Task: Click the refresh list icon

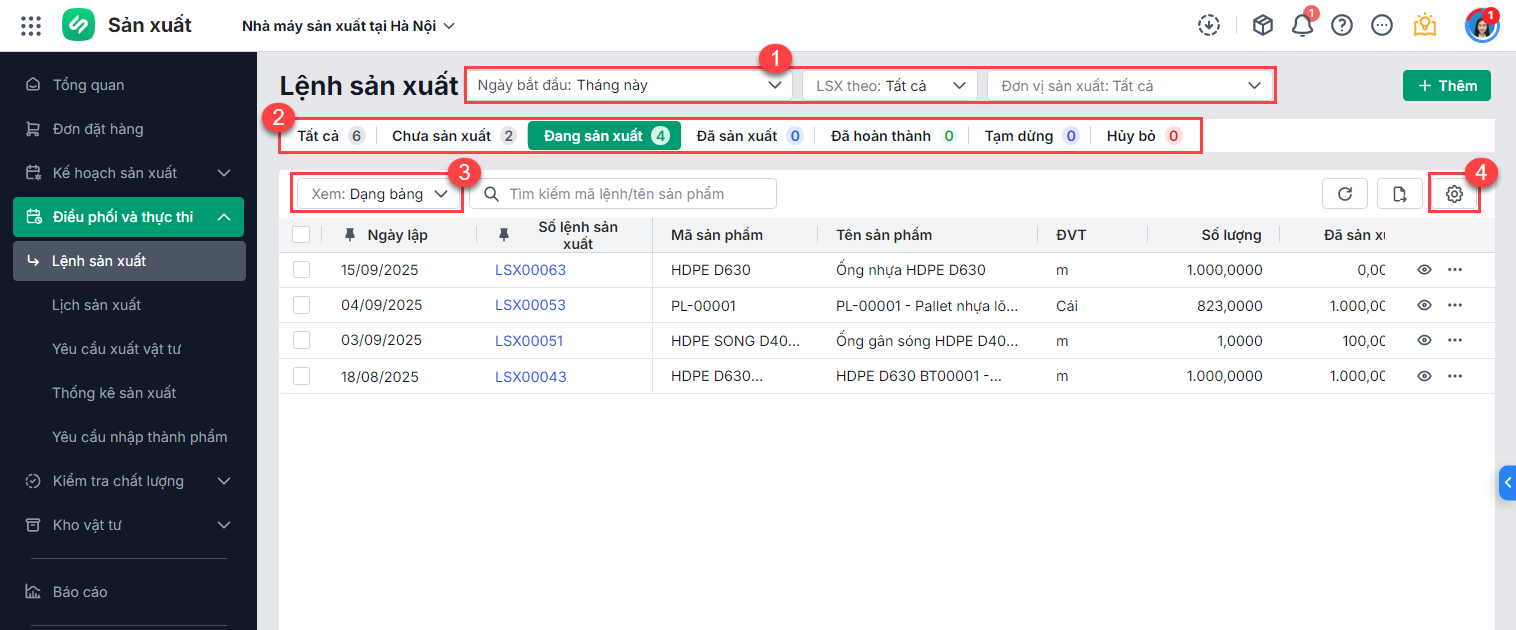Action: pos(1345,194)
